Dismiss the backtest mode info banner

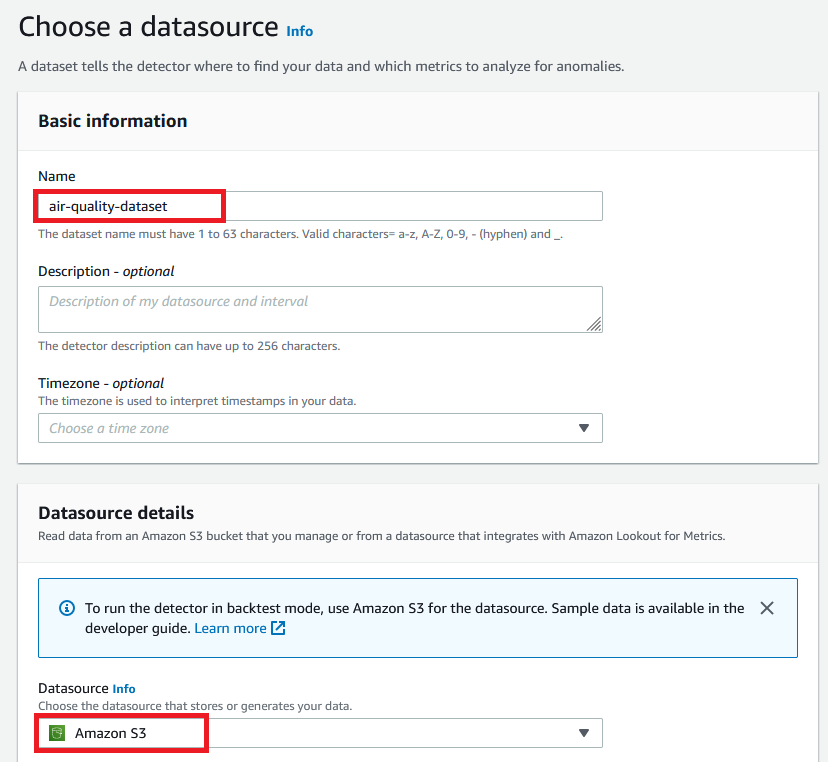(767, 608)
